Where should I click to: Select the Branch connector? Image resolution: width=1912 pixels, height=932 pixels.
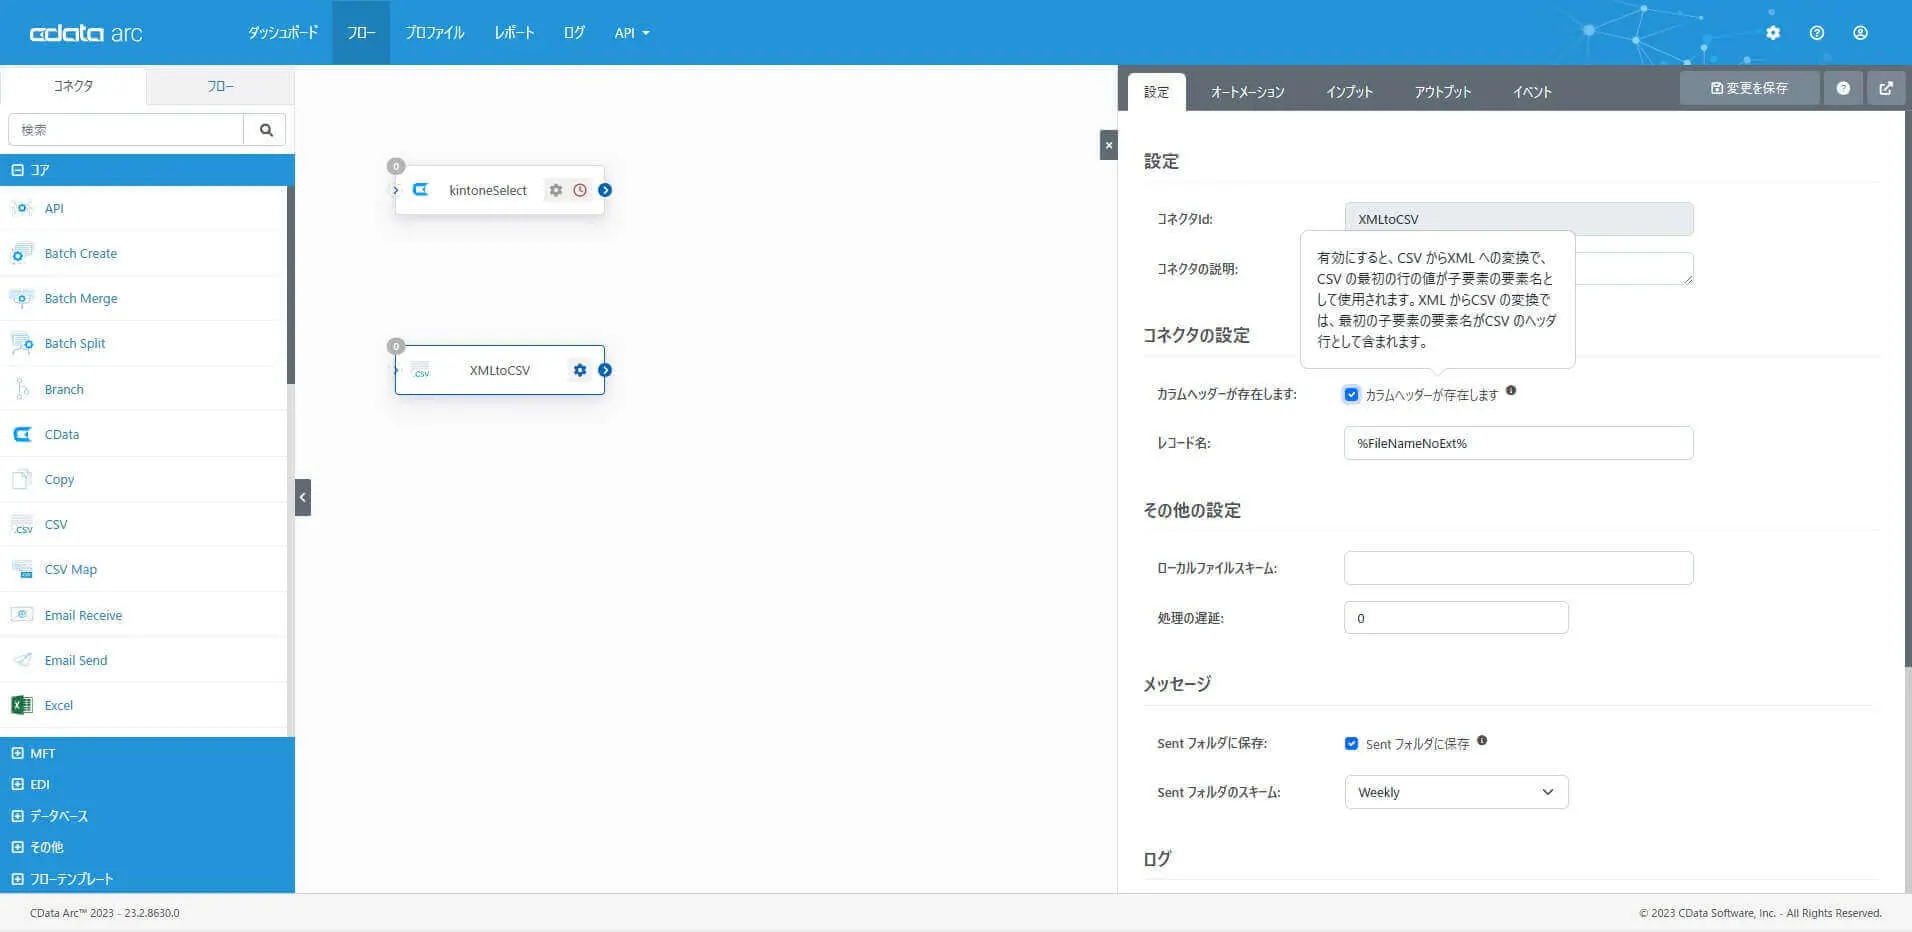point(144,389)
